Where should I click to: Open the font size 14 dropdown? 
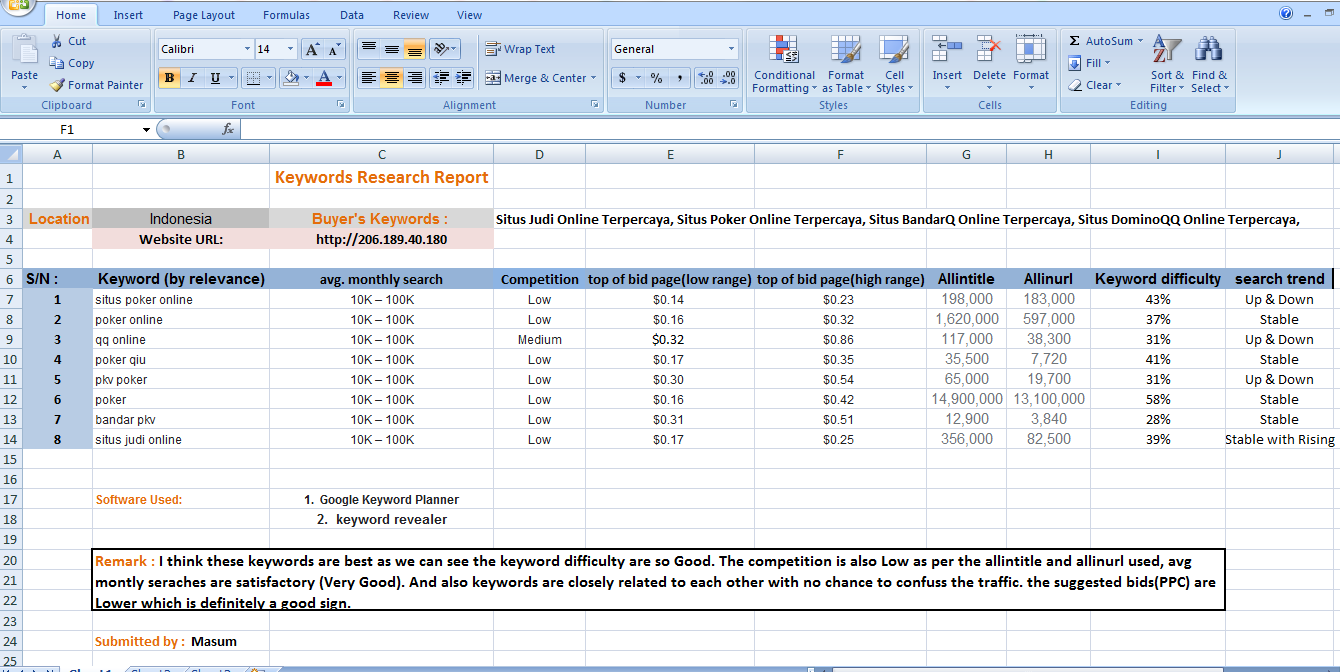291,49
